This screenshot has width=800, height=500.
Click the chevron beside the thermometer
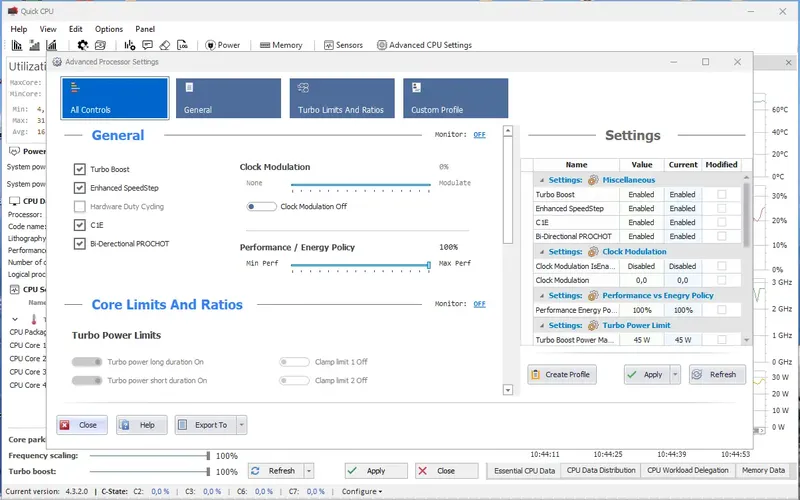[15, 319]
